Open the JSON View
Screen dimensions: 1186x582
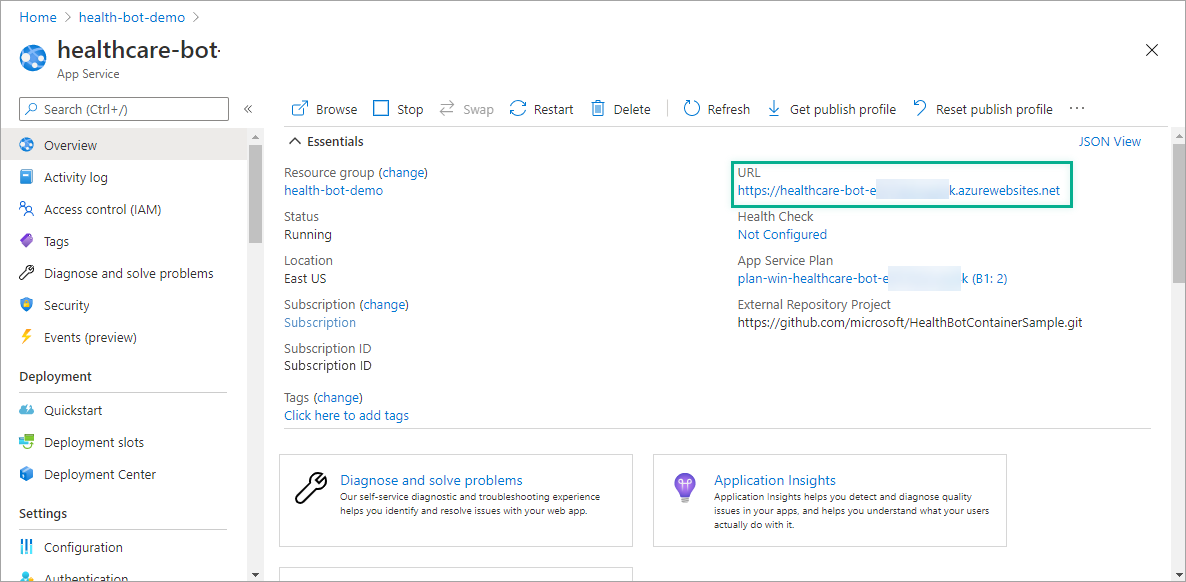point(1110,141)
